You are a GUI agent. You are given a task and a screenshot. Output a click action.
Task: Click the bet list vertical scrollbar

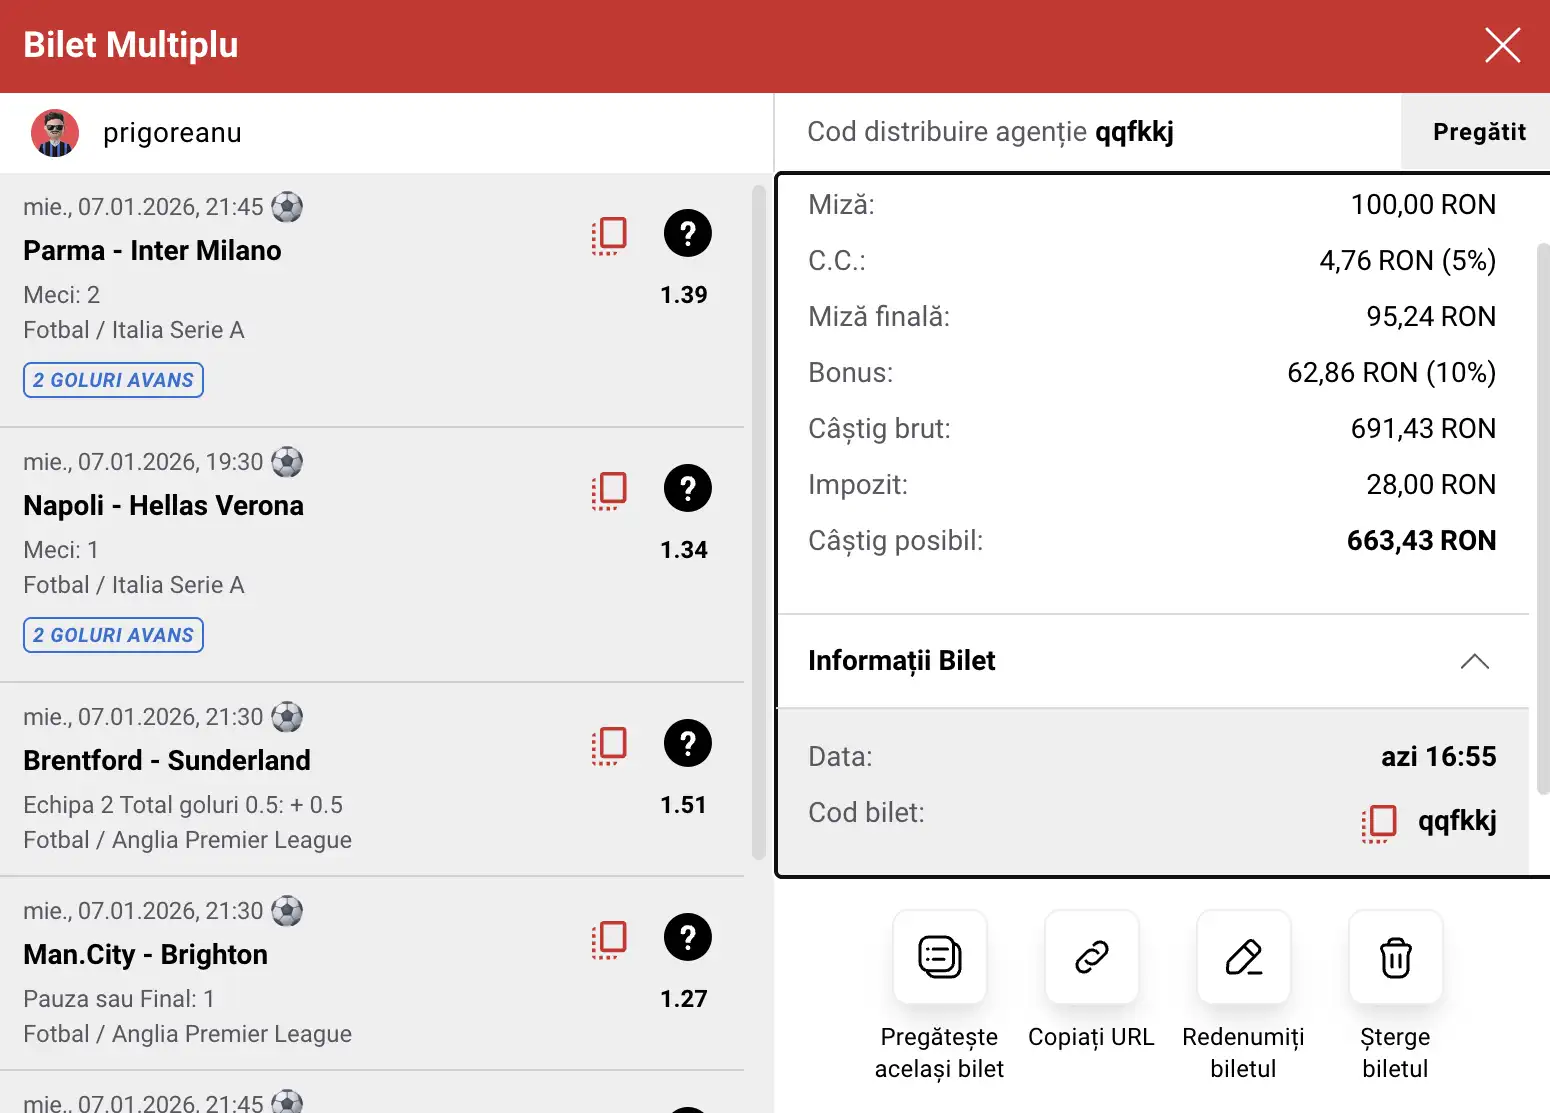(758, 520)
